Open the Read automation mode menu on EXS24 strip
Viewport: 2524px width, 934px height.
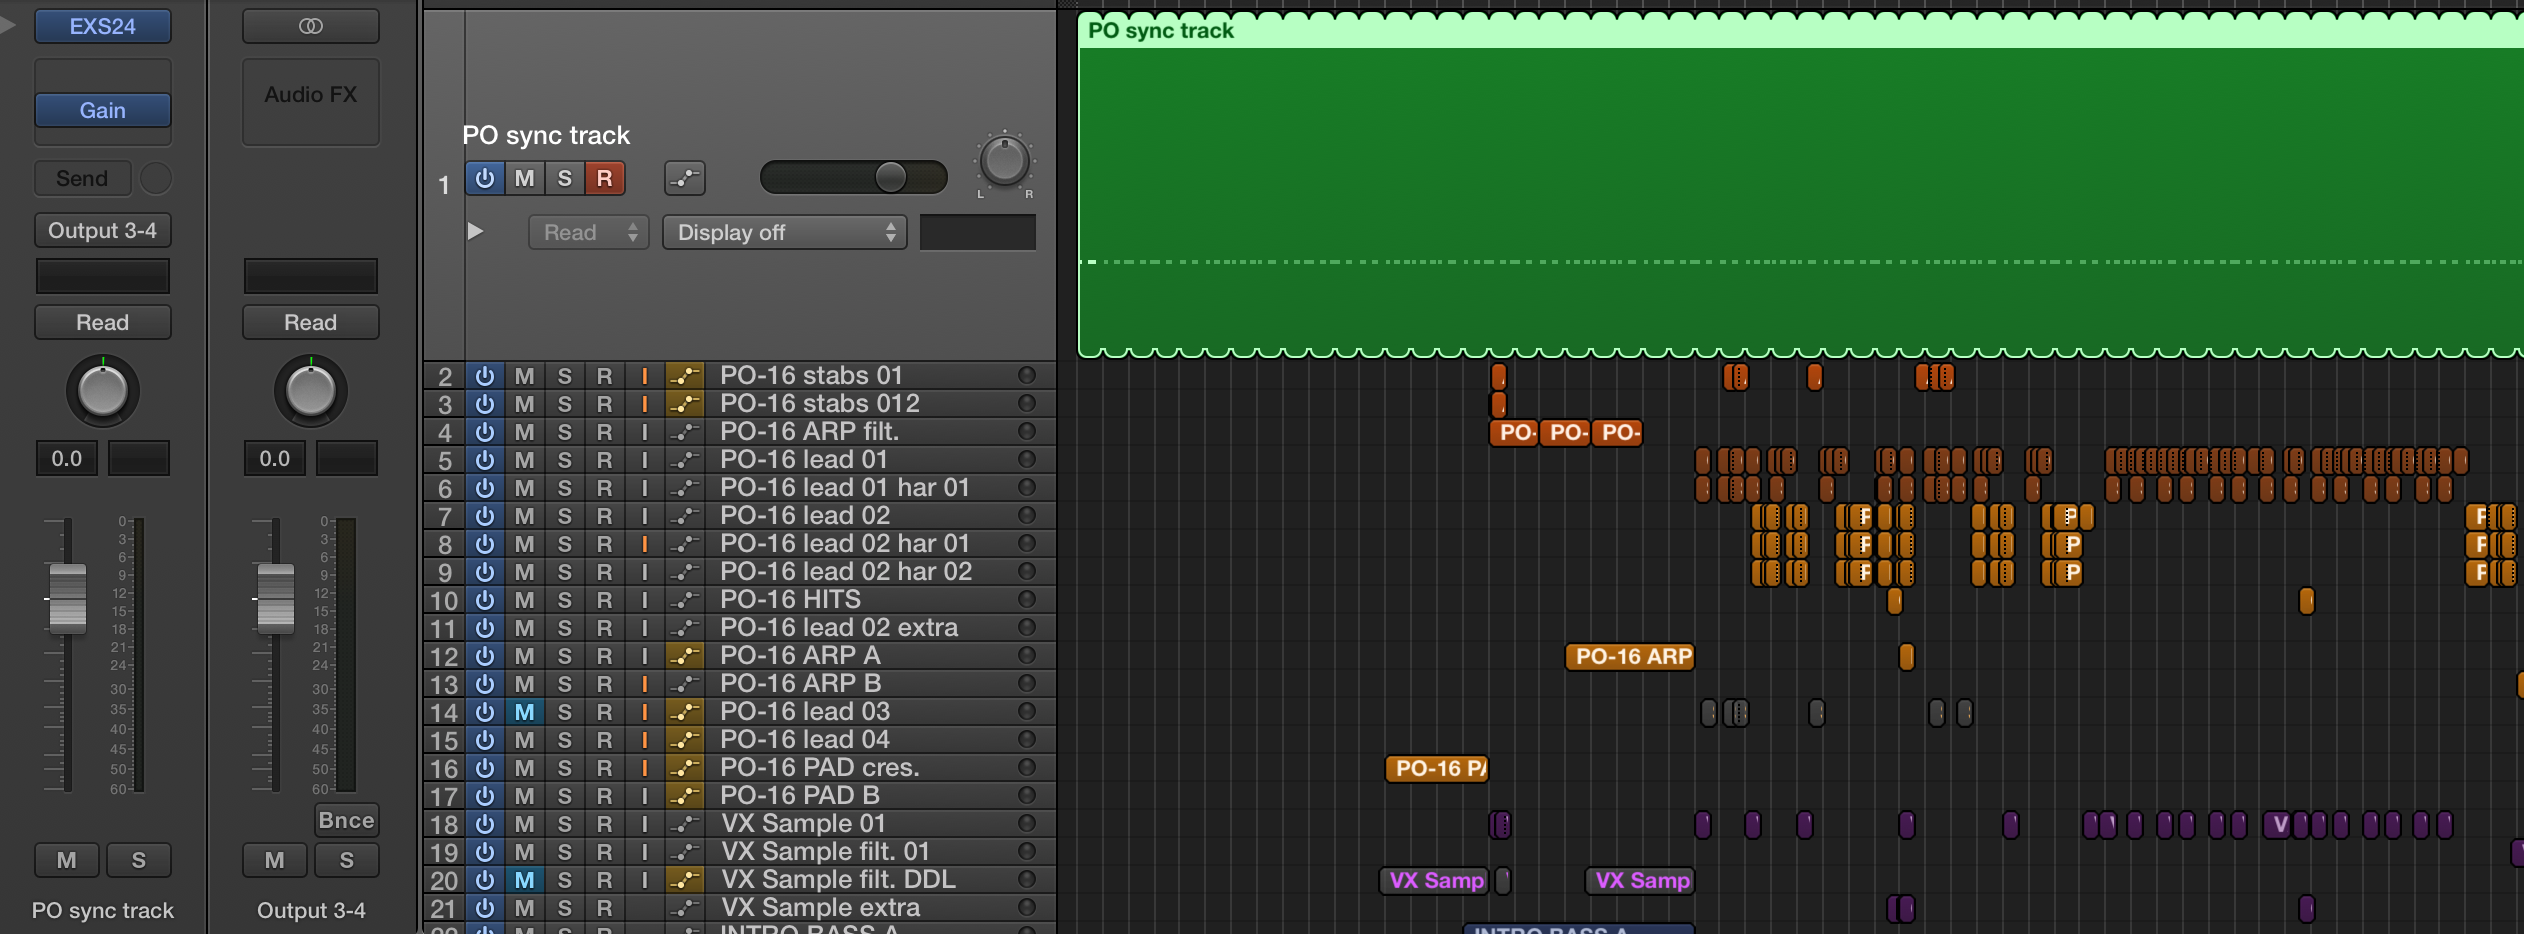(x=103, y=322)
